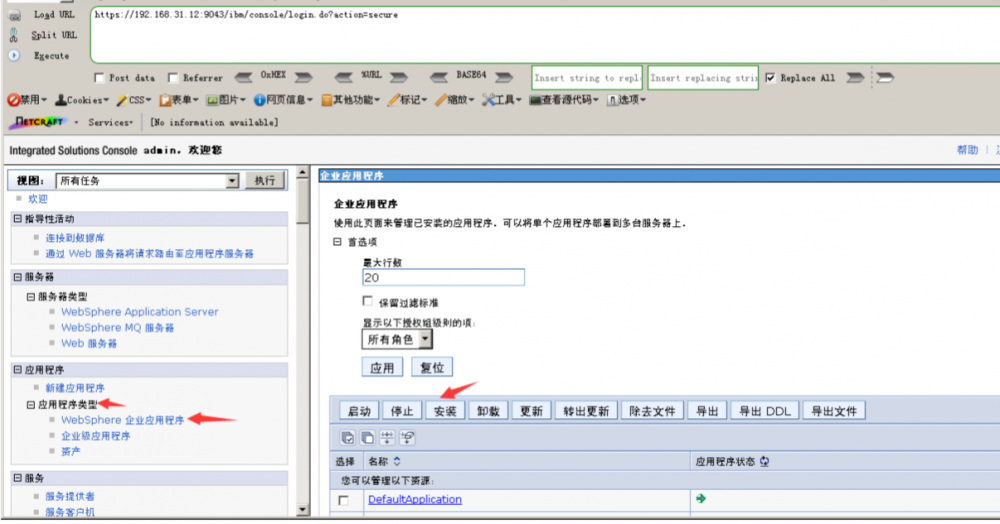Image resolution: width=1000 pixels, height=524 pixels.
Task: Collapse the 首选项 section
Action: pyautogui.click(x=337, y=242)
